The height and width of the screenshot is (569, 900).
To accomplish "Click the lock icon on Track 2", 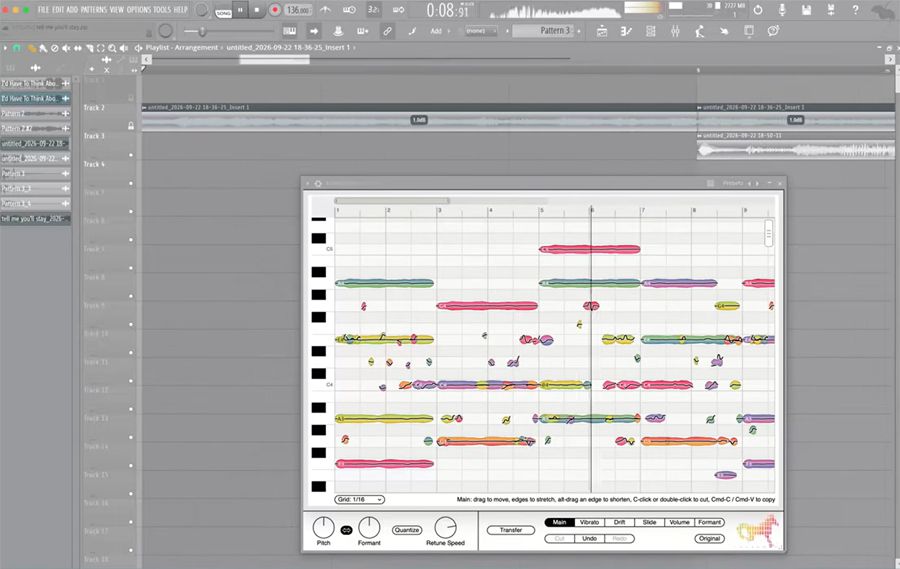I will 131,126.
